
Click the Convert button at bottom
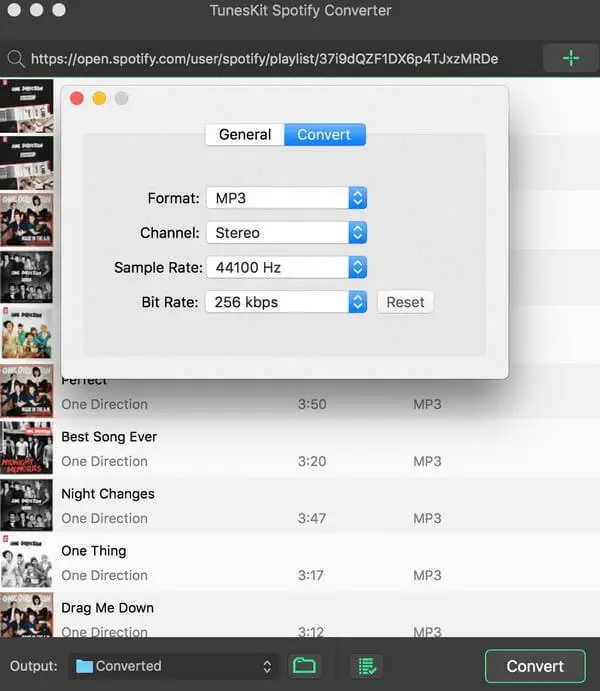[535, 666]
